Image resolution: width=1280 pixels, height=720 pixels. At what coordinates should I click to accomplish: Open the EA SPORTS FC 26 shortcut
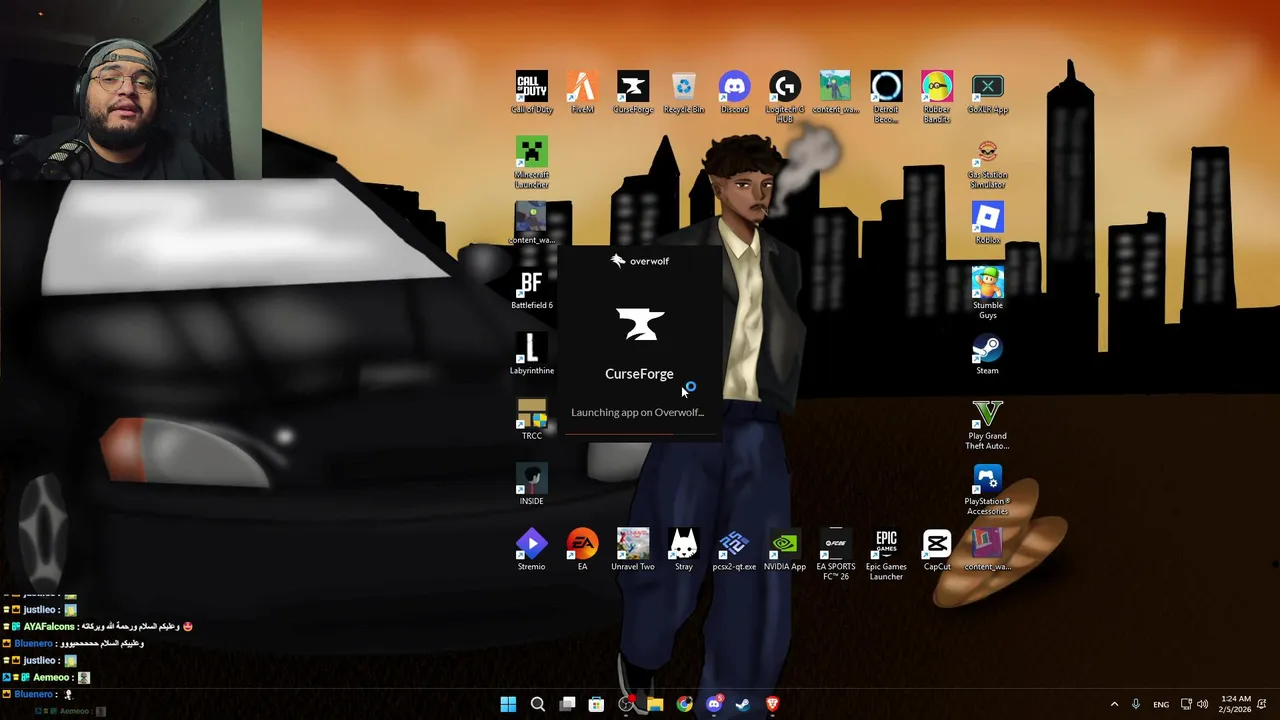836,554
